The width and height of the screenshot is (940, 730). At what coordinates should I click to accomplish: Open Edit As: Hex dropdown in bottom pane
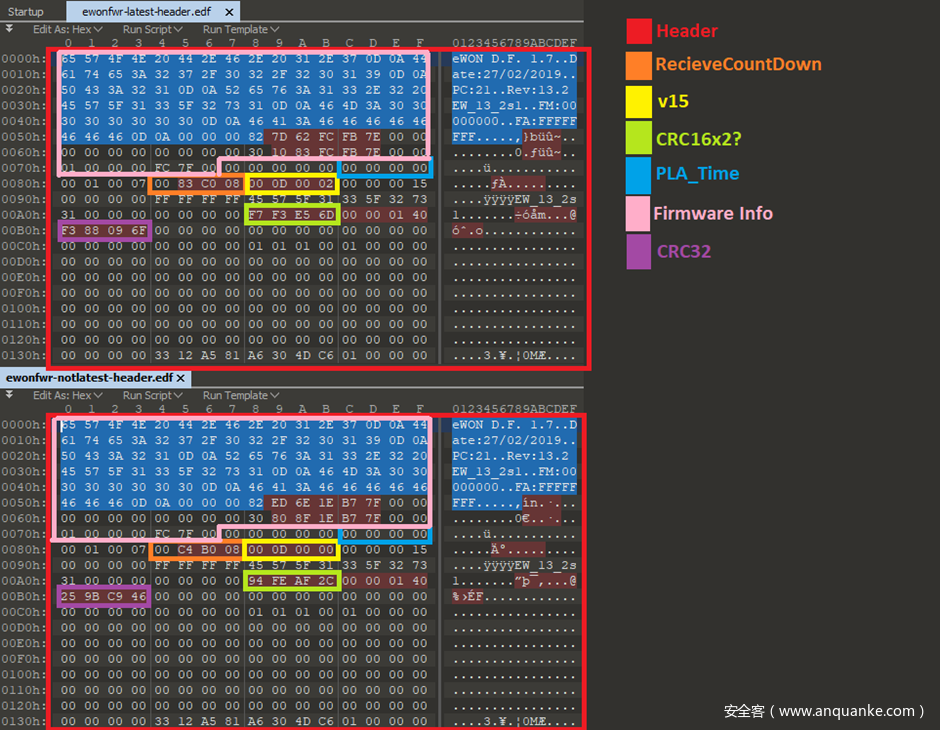coord(67,395)
